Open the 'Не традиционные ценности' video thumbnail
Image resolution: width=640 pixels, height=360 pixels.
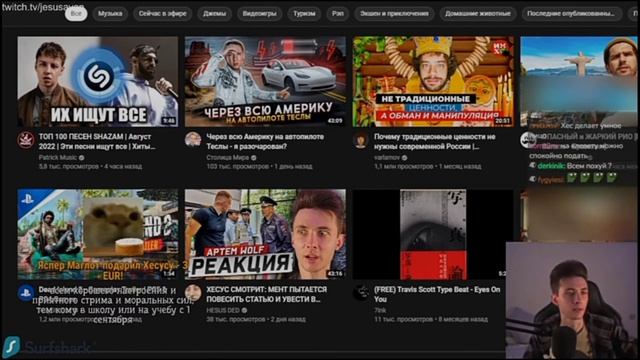pos(433,82)
